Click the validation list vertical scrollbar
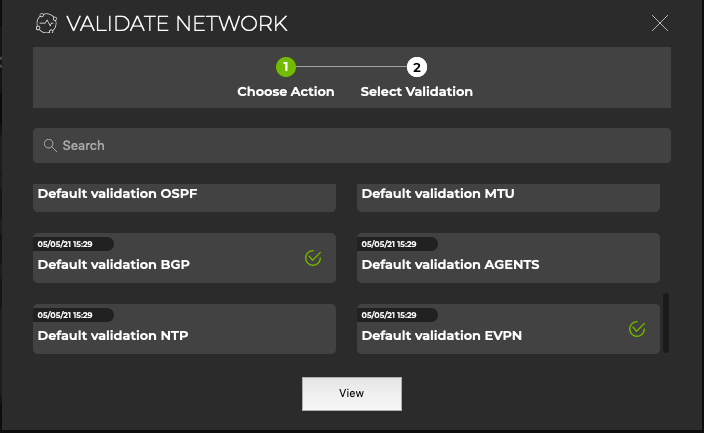The width and height of the screenshot is (704, 433). coord(666,322)
